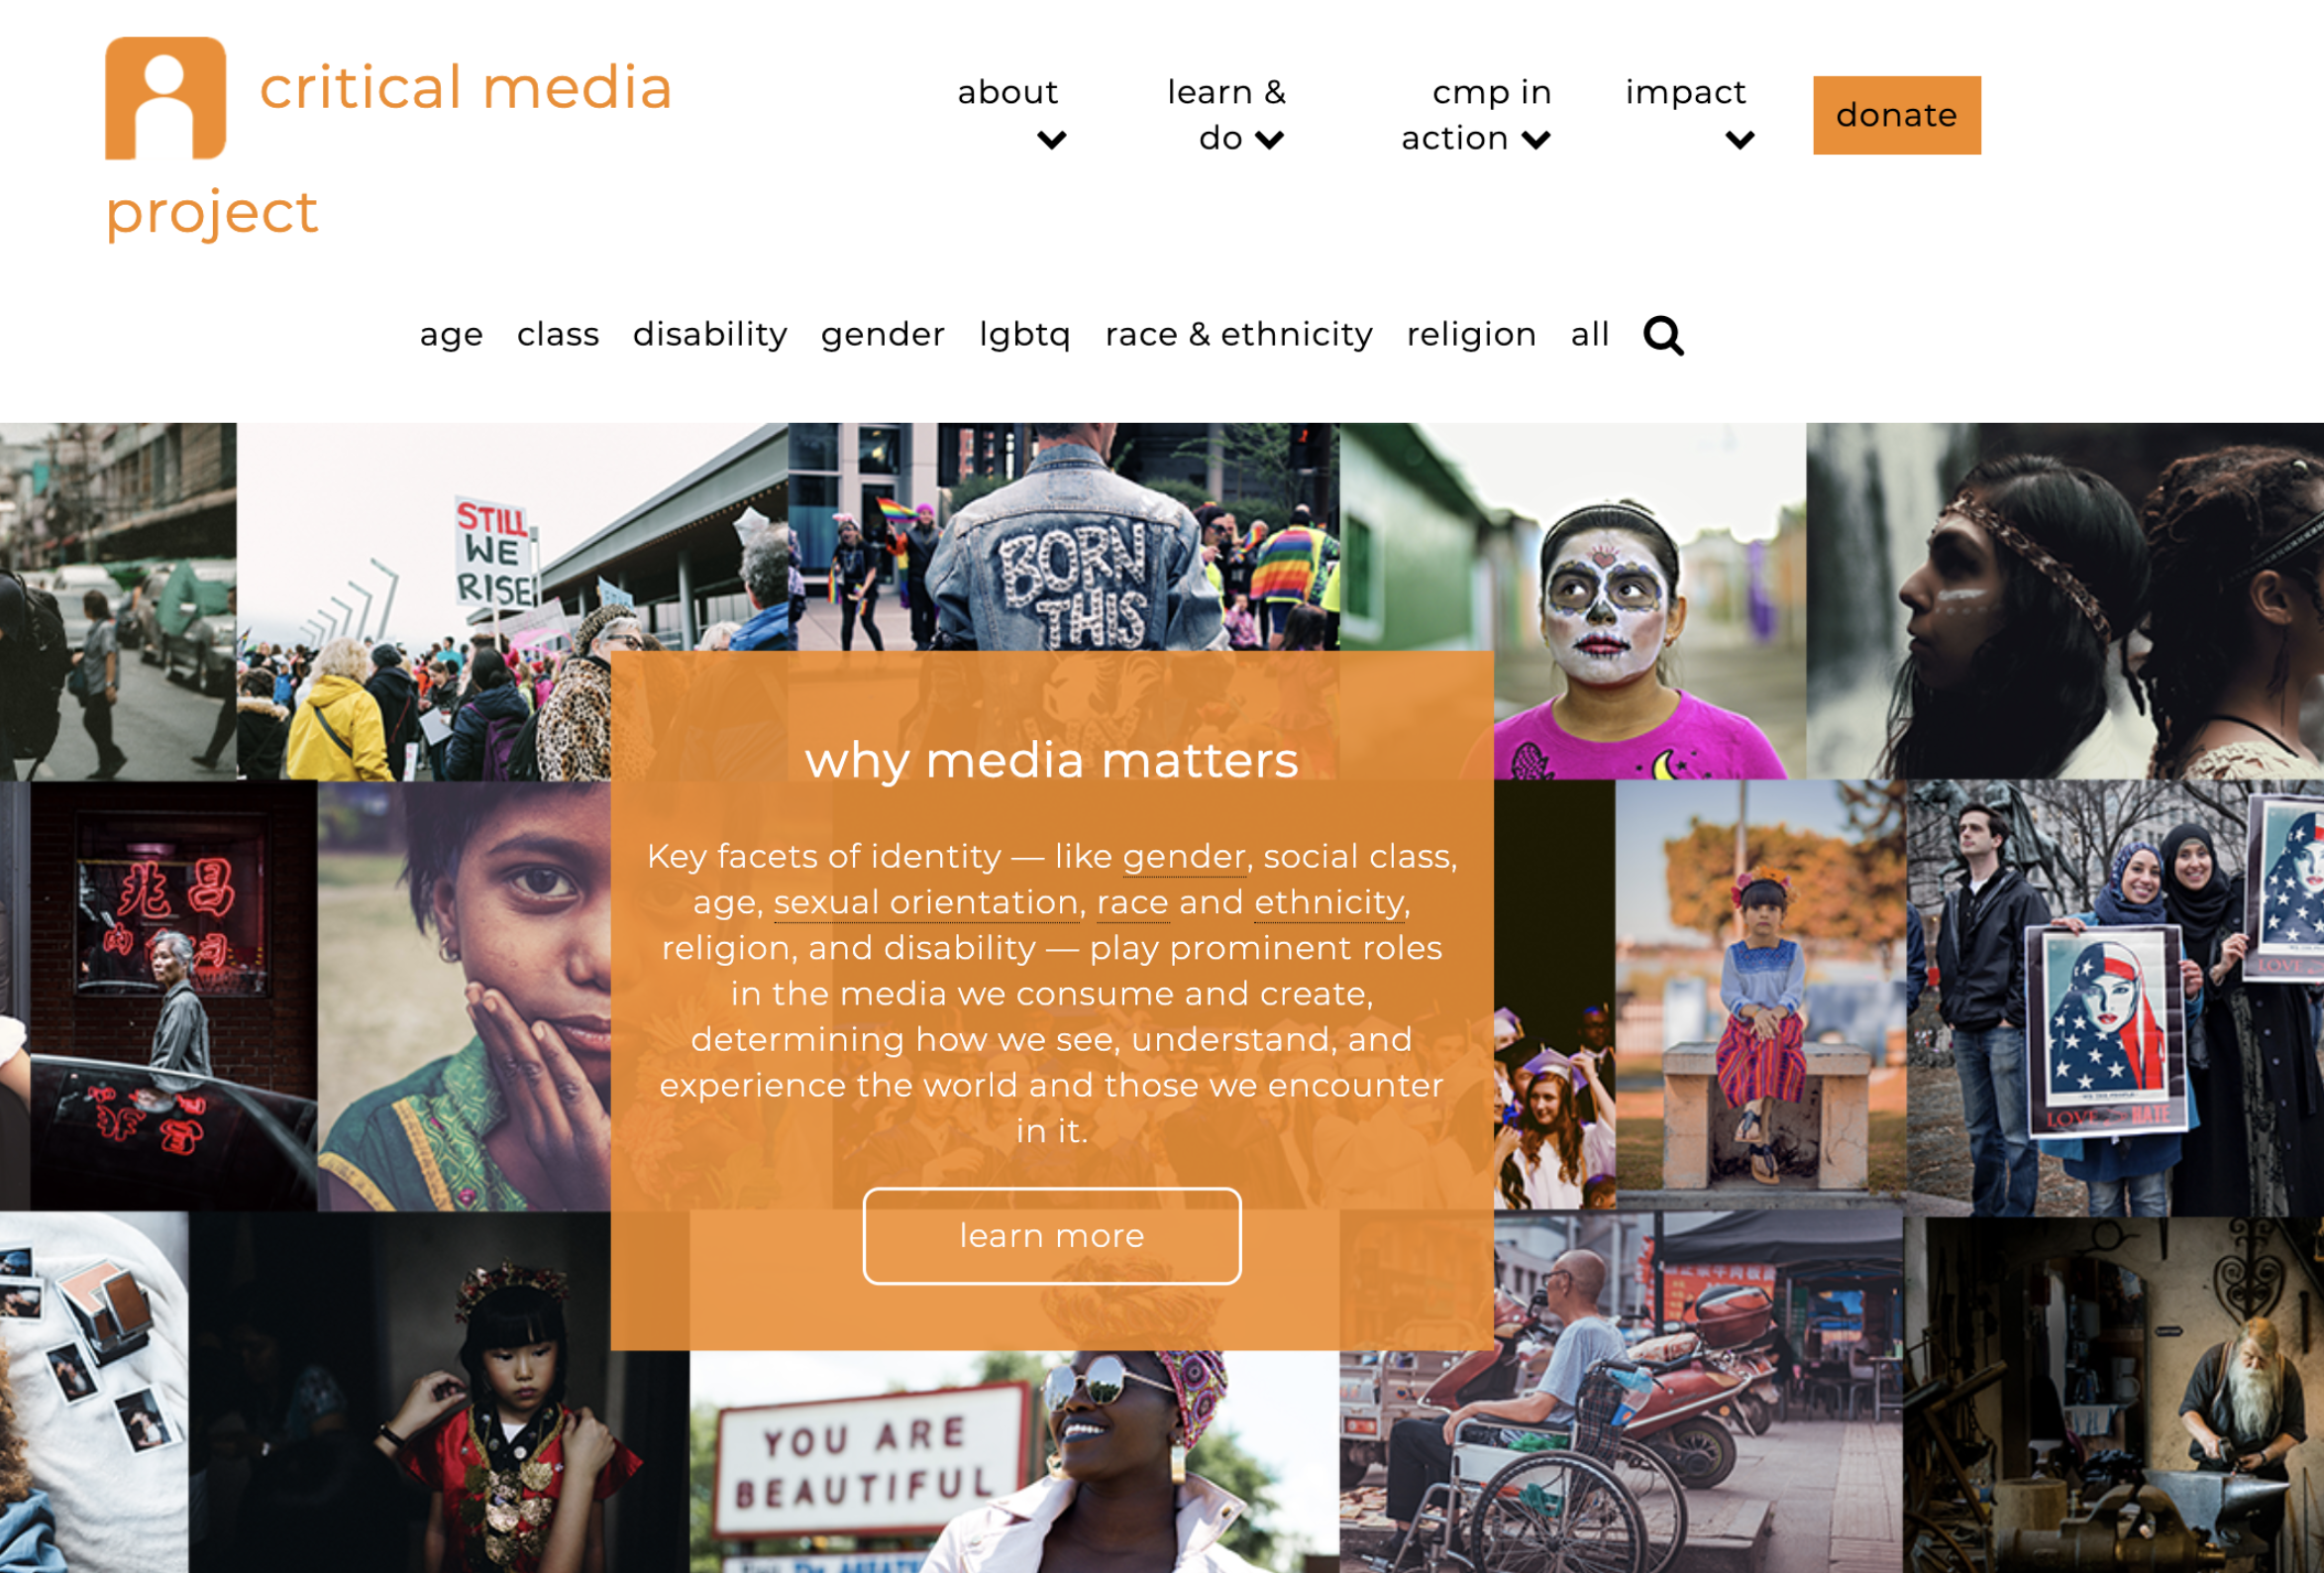Click the donate button
This screenshot has height=1573, width=2324.
coord(1897,115)
